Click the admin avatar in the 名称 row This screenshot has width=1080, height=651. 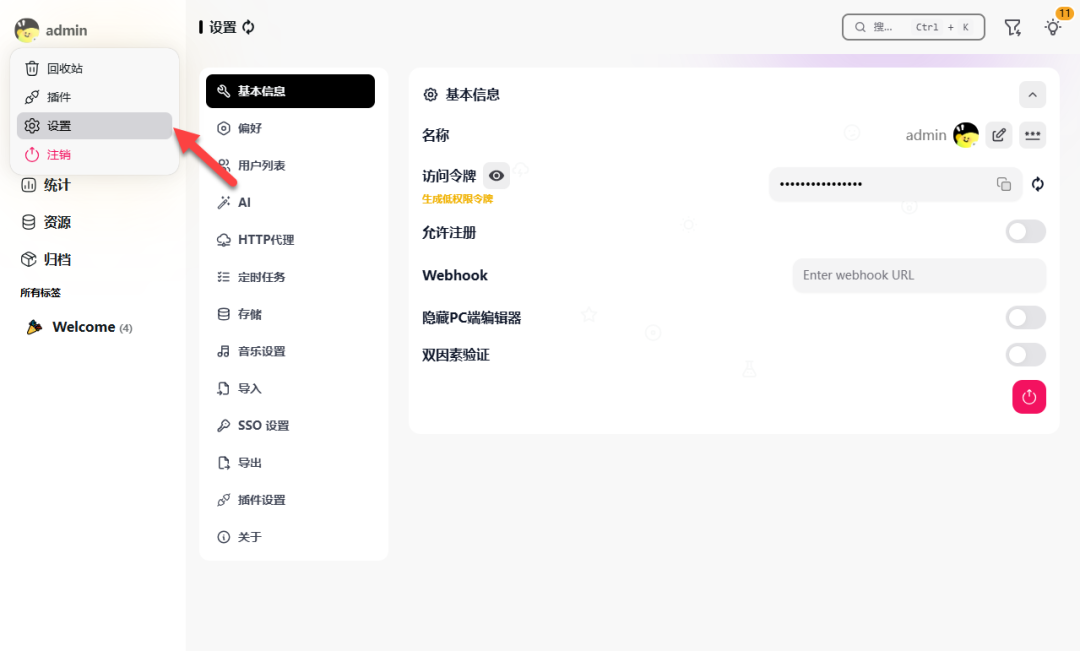point(966,135)
